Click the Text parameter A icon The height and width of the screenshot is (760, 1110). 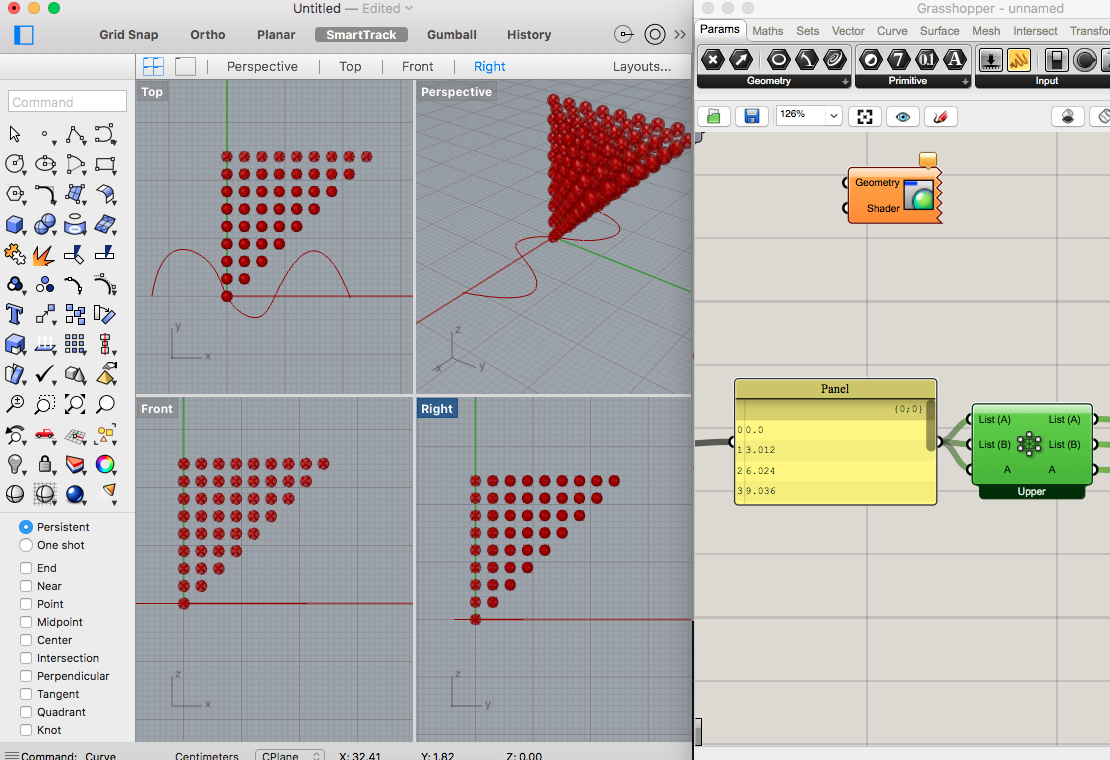tap(955, 60)
